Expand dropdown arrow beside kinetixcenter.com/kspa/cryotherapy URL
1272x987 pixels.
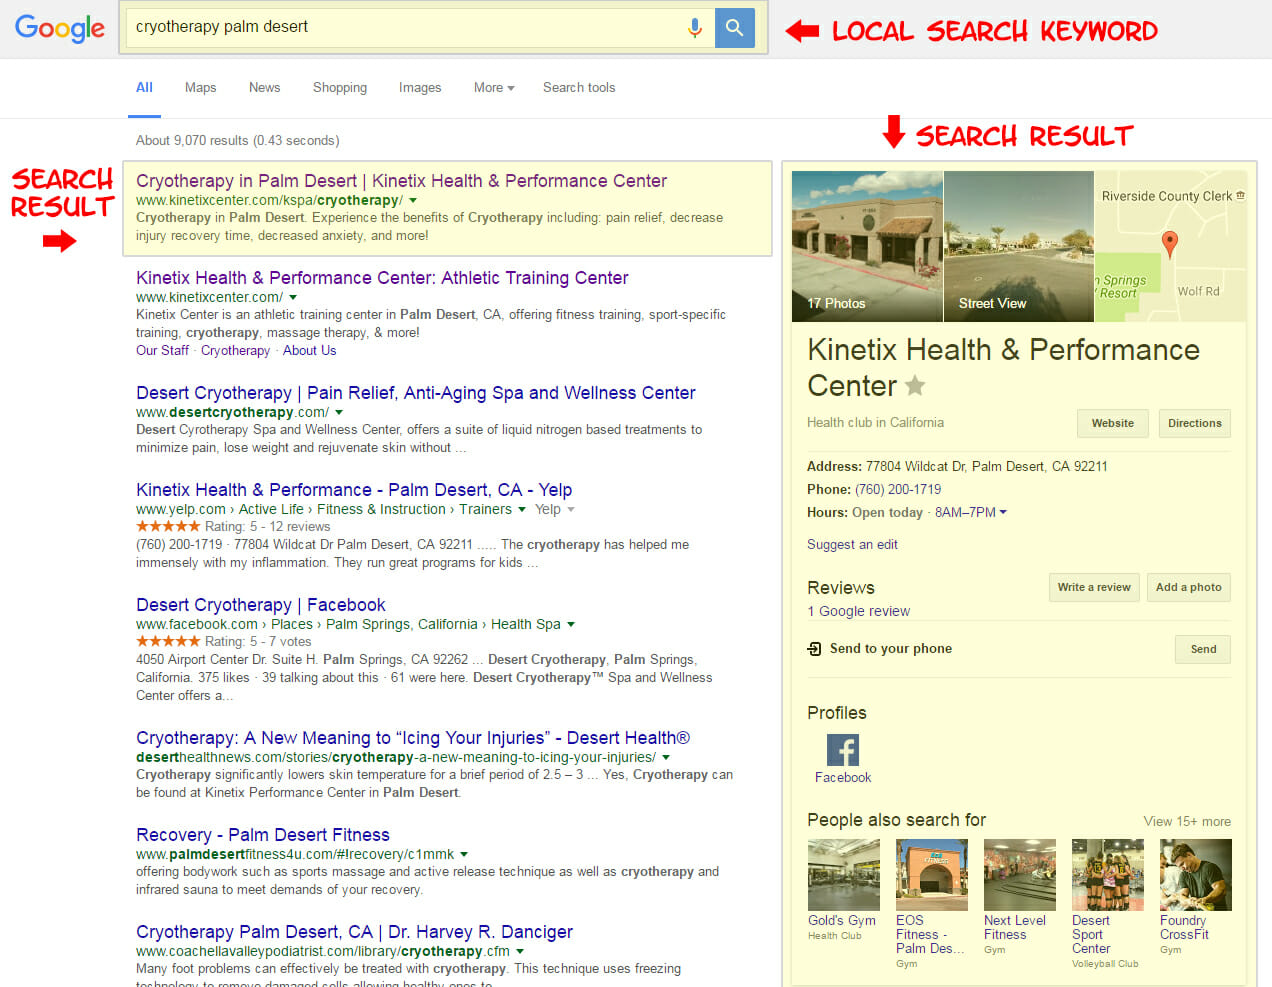pos(413,201)
